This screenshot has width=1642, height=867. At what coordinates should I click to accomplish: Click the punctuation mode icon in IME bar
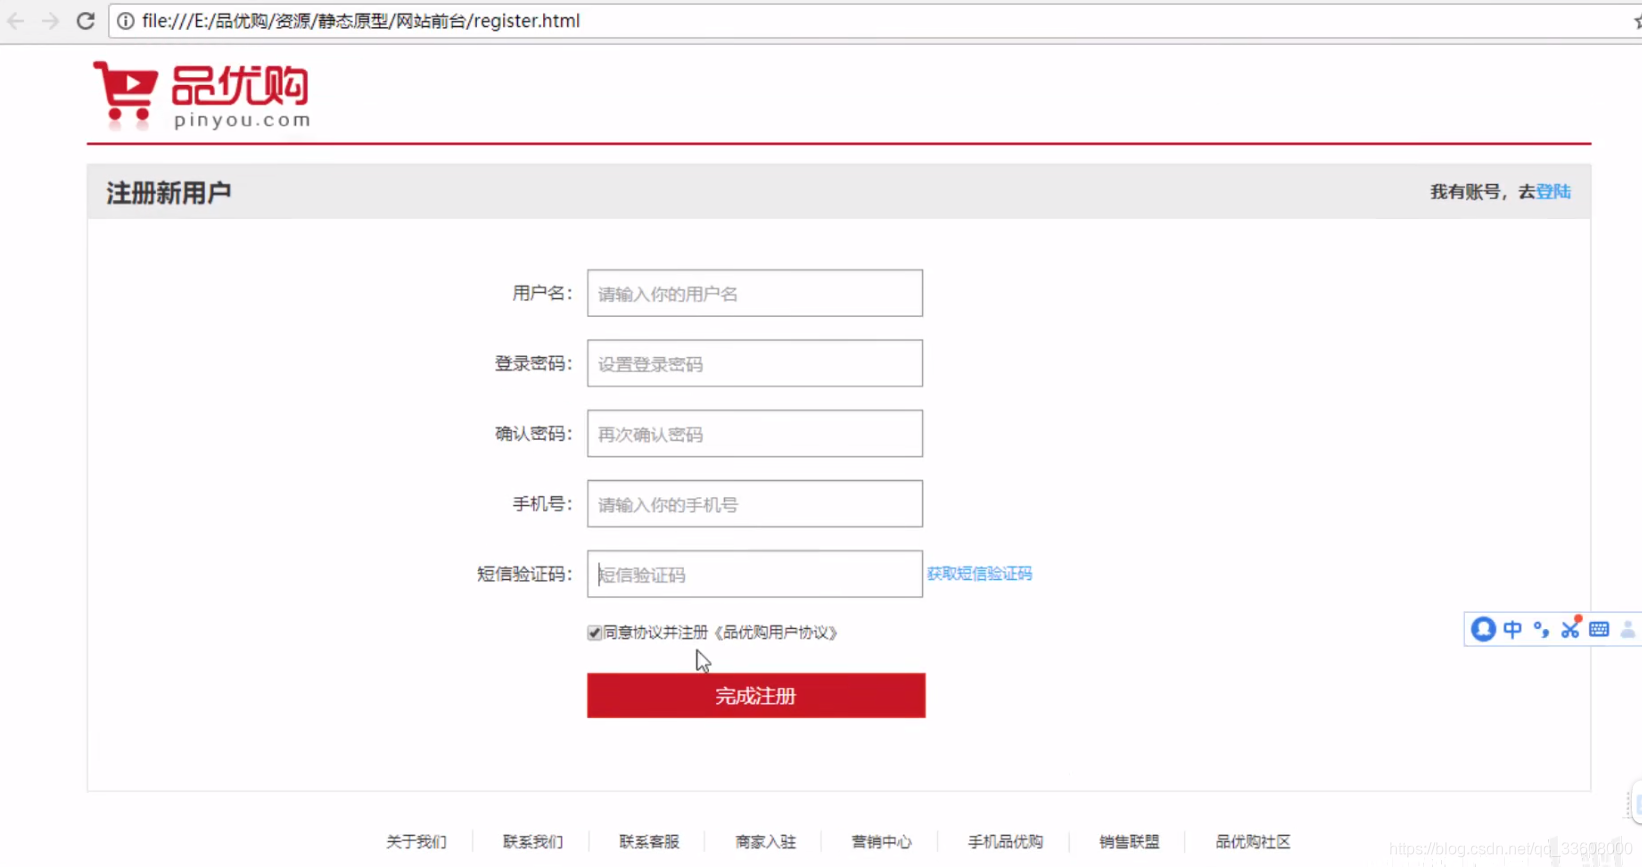click(x=1541, y=629)
